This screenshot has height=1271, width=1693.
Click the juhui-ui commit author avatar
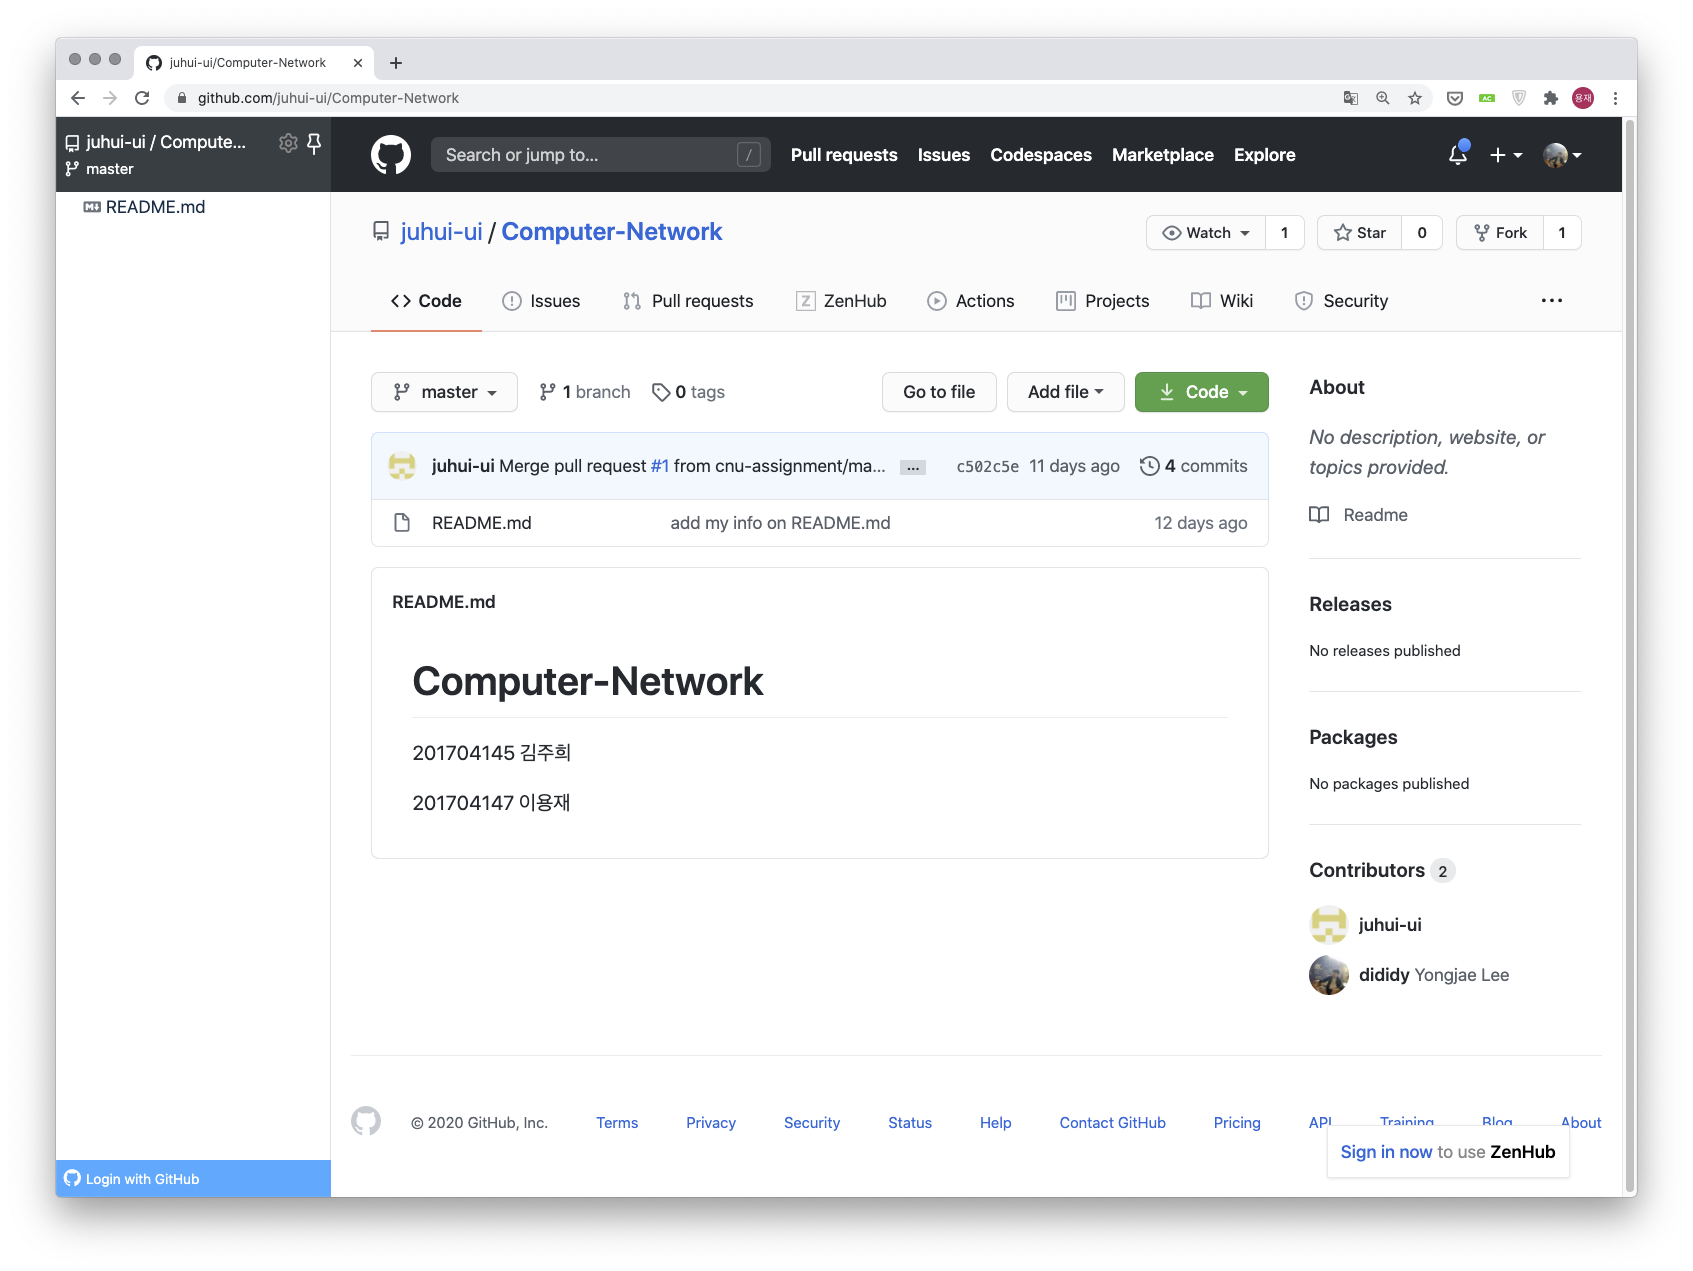coord(402,465)
